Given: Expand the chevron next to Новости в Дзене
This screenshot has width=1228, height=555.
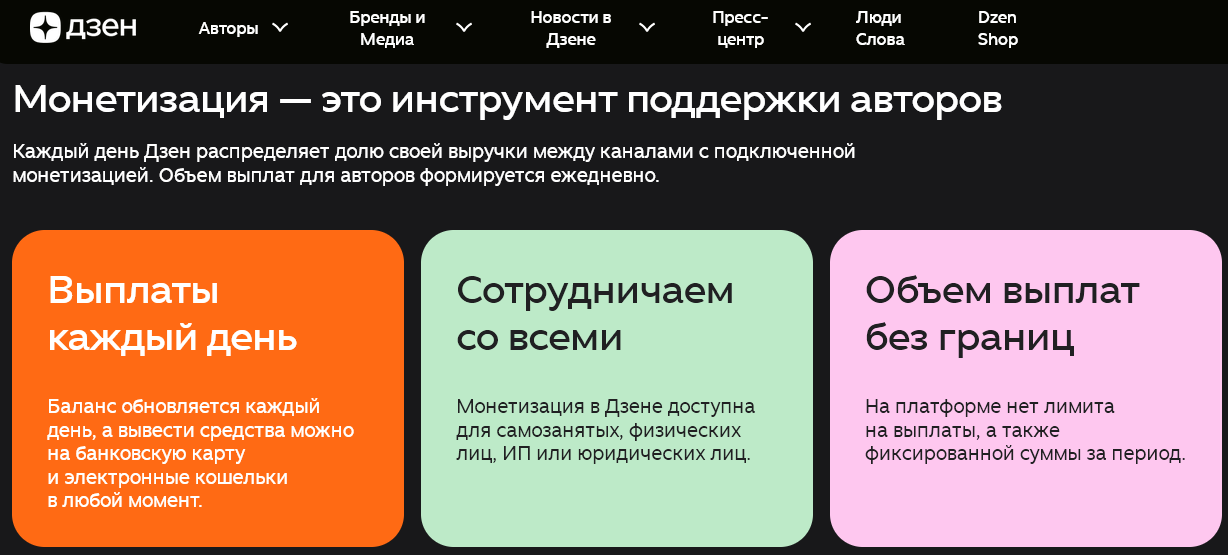Looking at the screenshot, I should 647,27.
